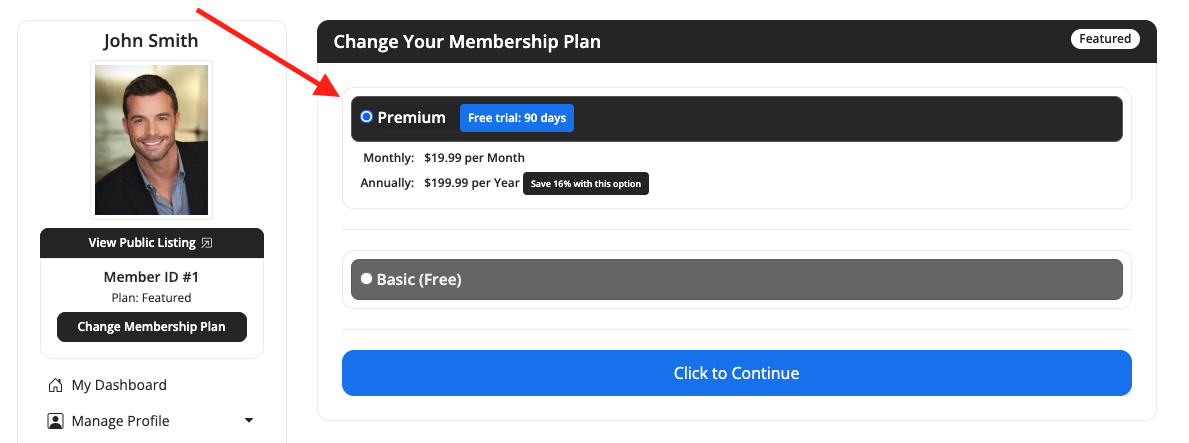Click the Featured badge in header

[1105, 39]
